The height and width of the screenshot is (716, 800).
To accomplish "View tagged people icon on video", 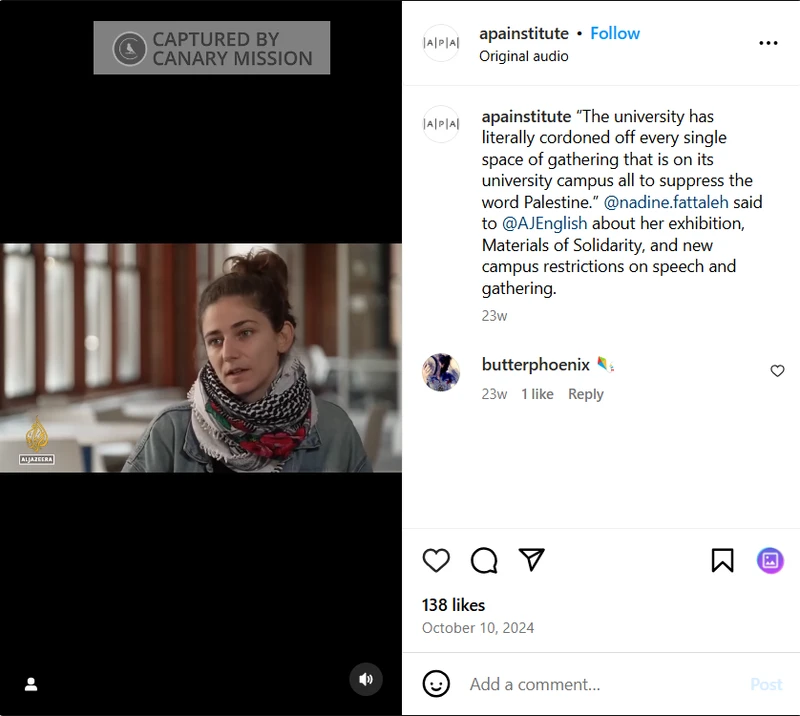I will (31, 684).
